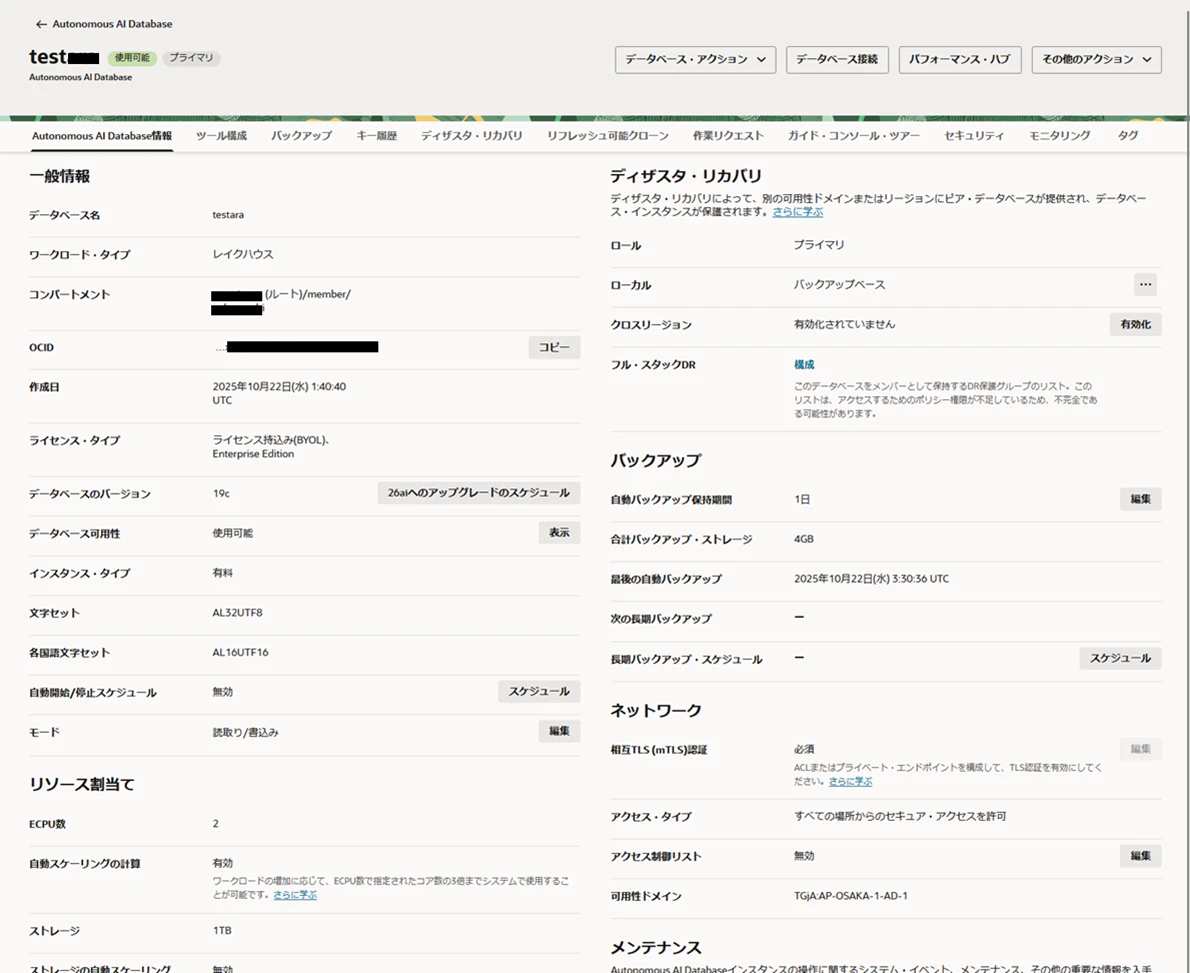Open the データベース・アクション dropdown
This screenshot has height=973, width=1190.
point(695,59)
